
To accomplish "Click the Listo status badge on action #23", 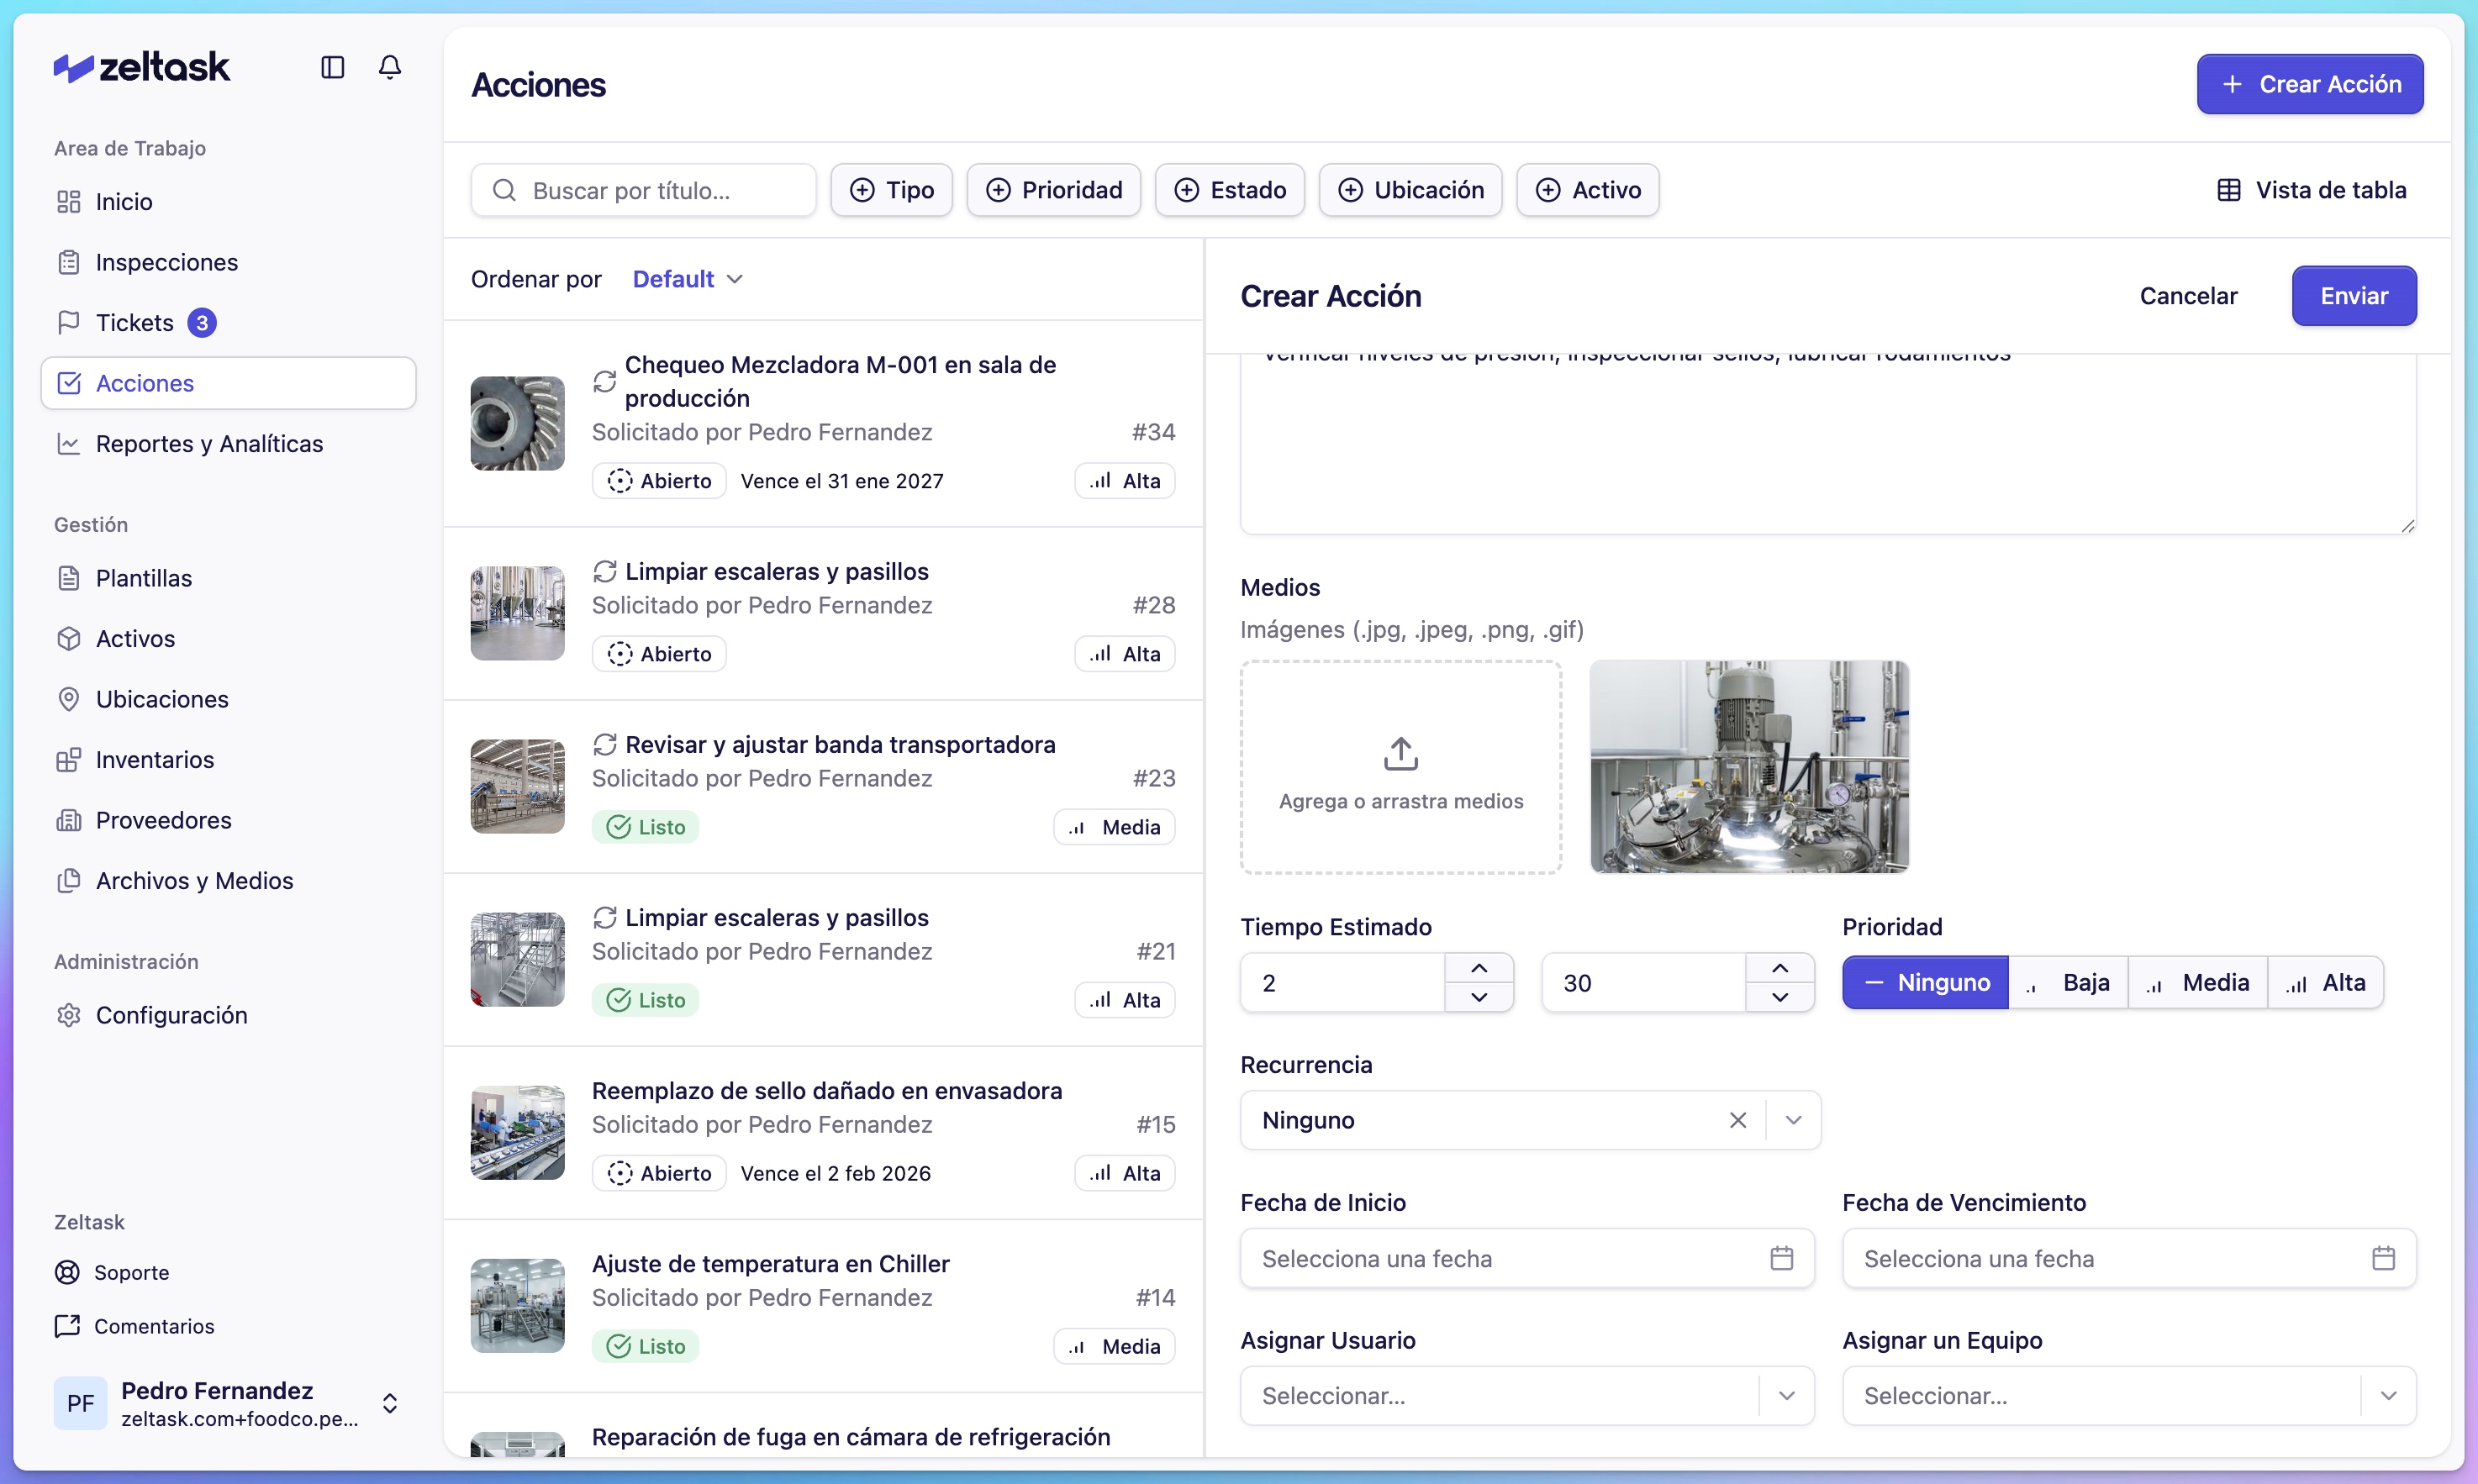I will coord(646,827).
